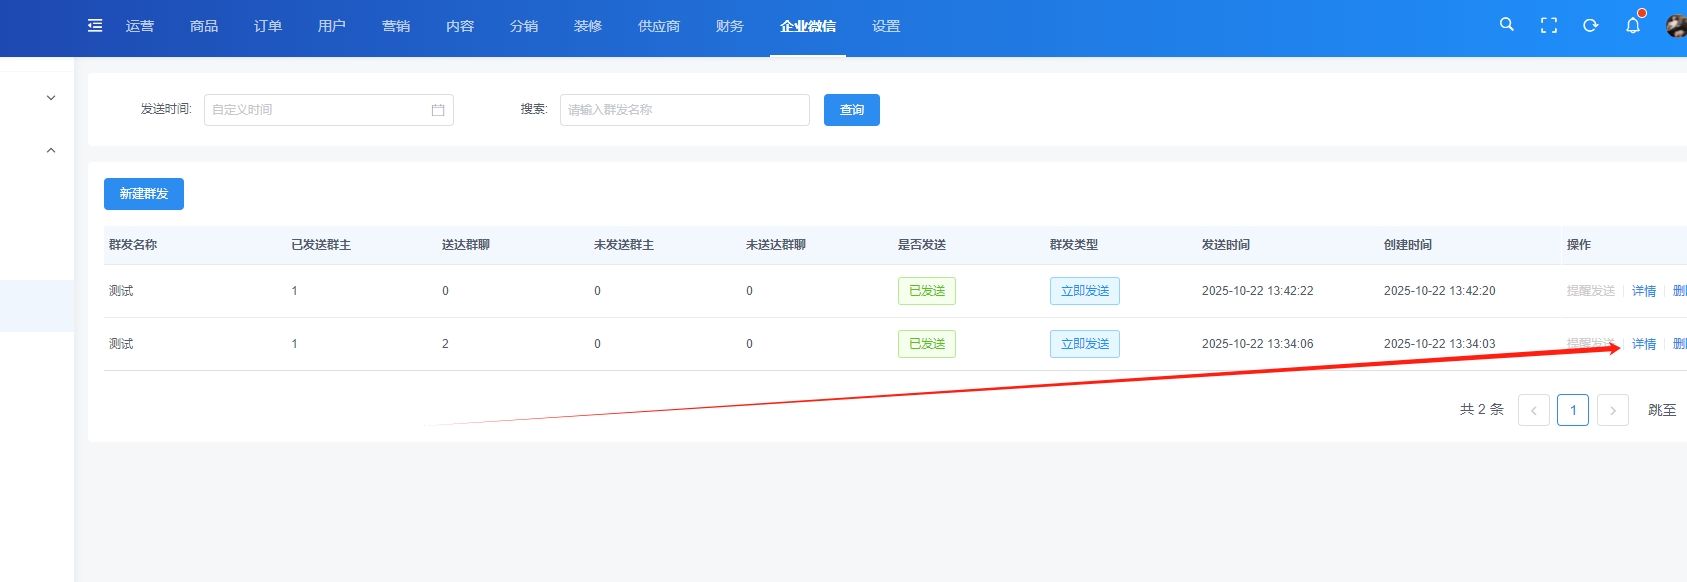Open the search magnifier icon

1506,25
